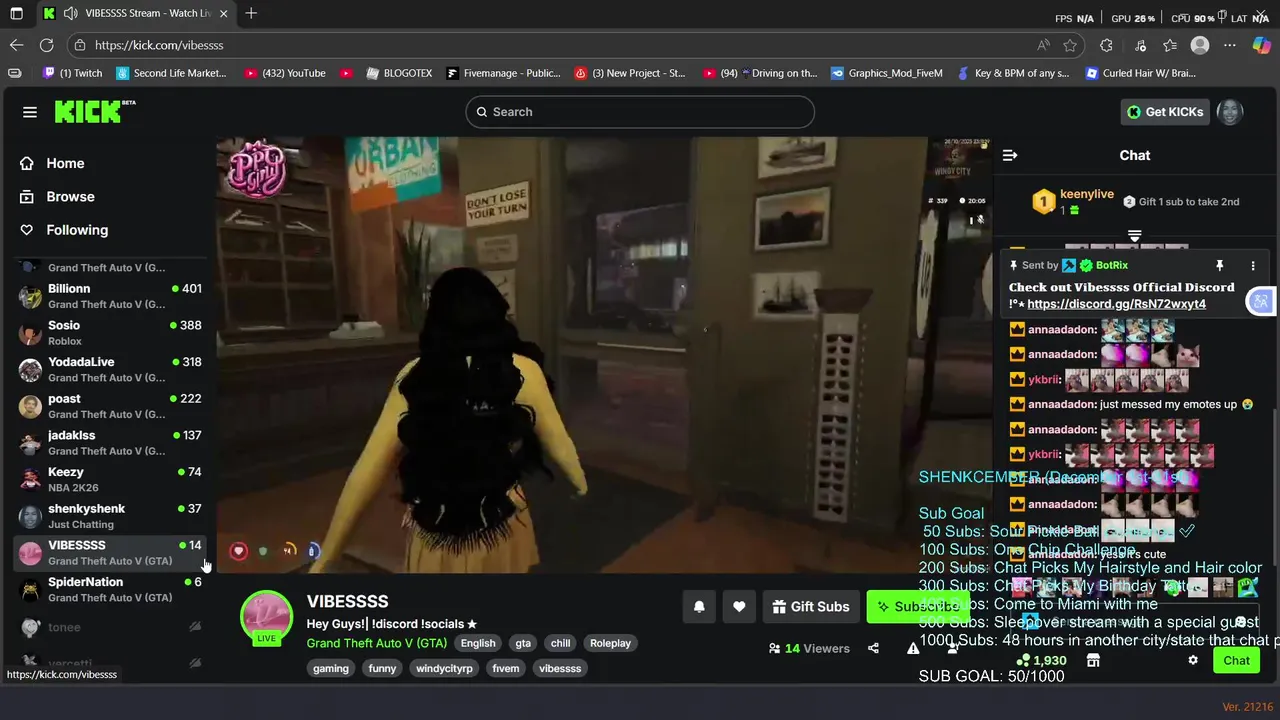Open shenkyshenk channel in sidebar

click(x=110, y=516)
